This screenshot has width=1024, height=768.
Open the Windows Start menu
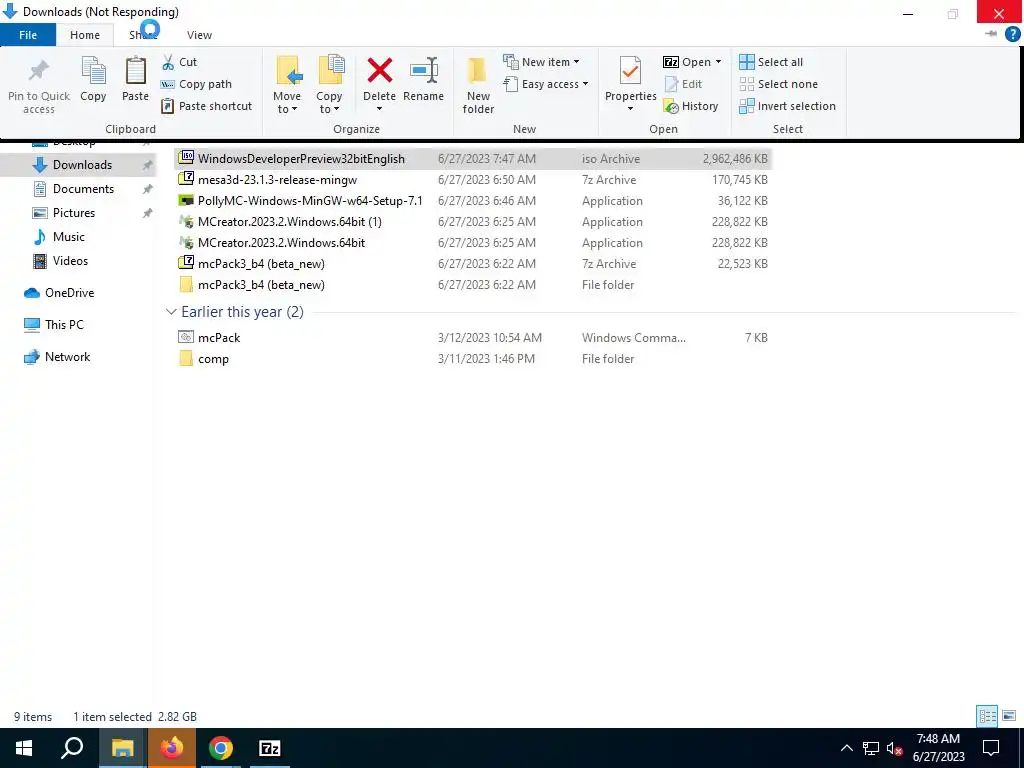(x=24, y=748)
